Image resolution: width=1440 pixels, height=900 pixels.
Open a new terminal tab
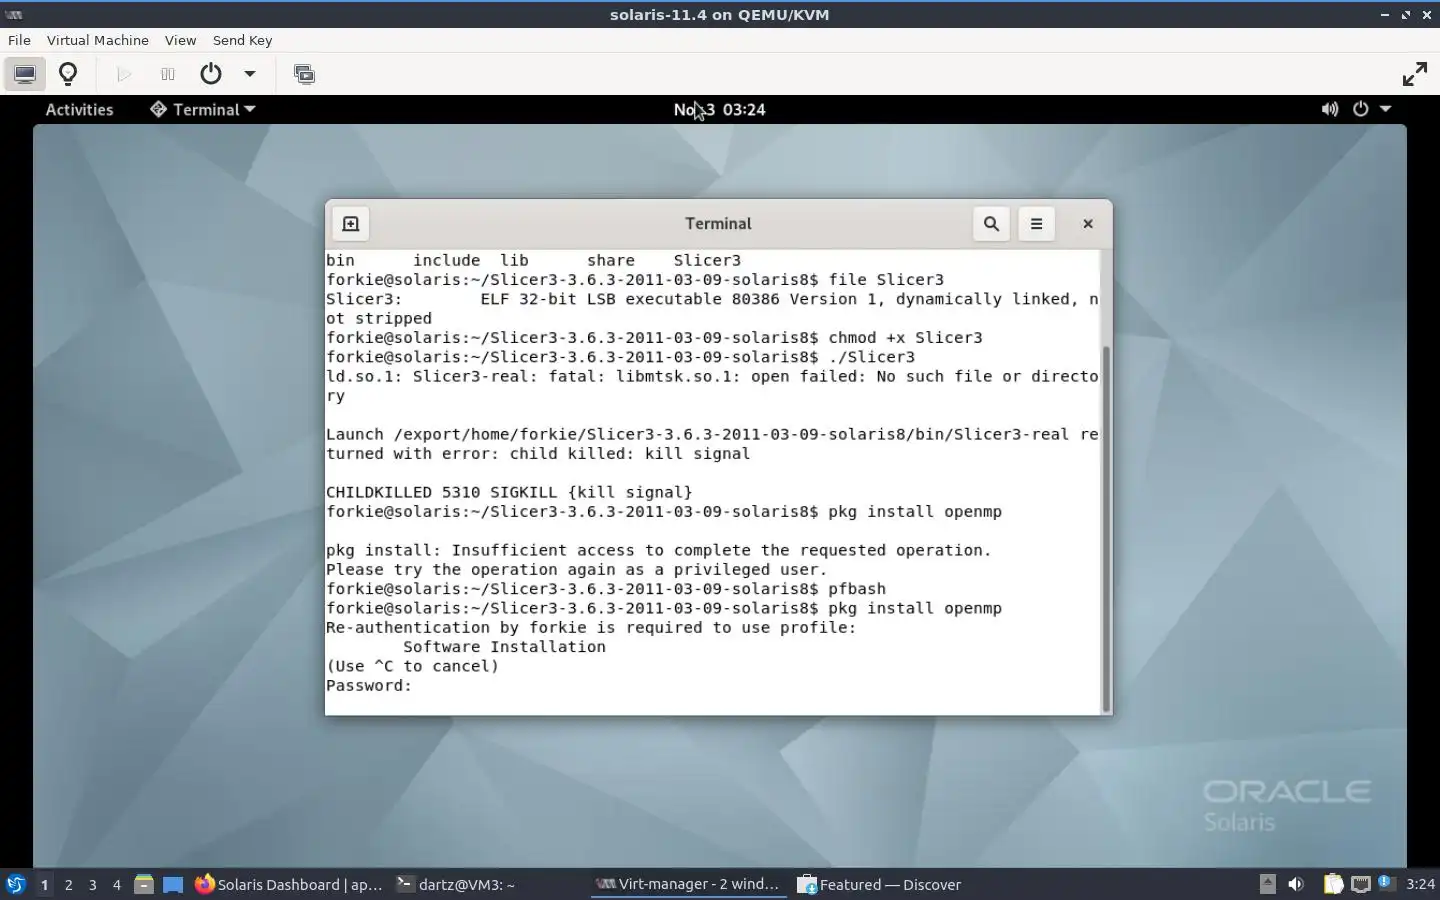click(350, 224)
